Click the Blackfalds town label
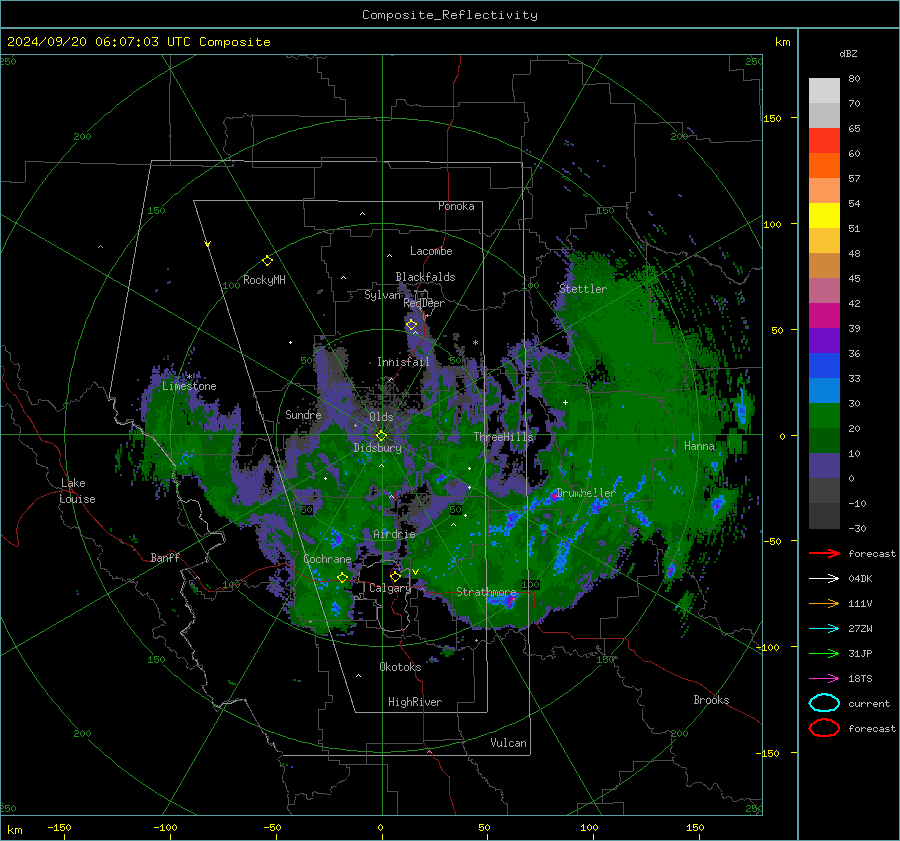Image resolution: width=900 pixels, height=841 pixels. (x=425, y=277)
